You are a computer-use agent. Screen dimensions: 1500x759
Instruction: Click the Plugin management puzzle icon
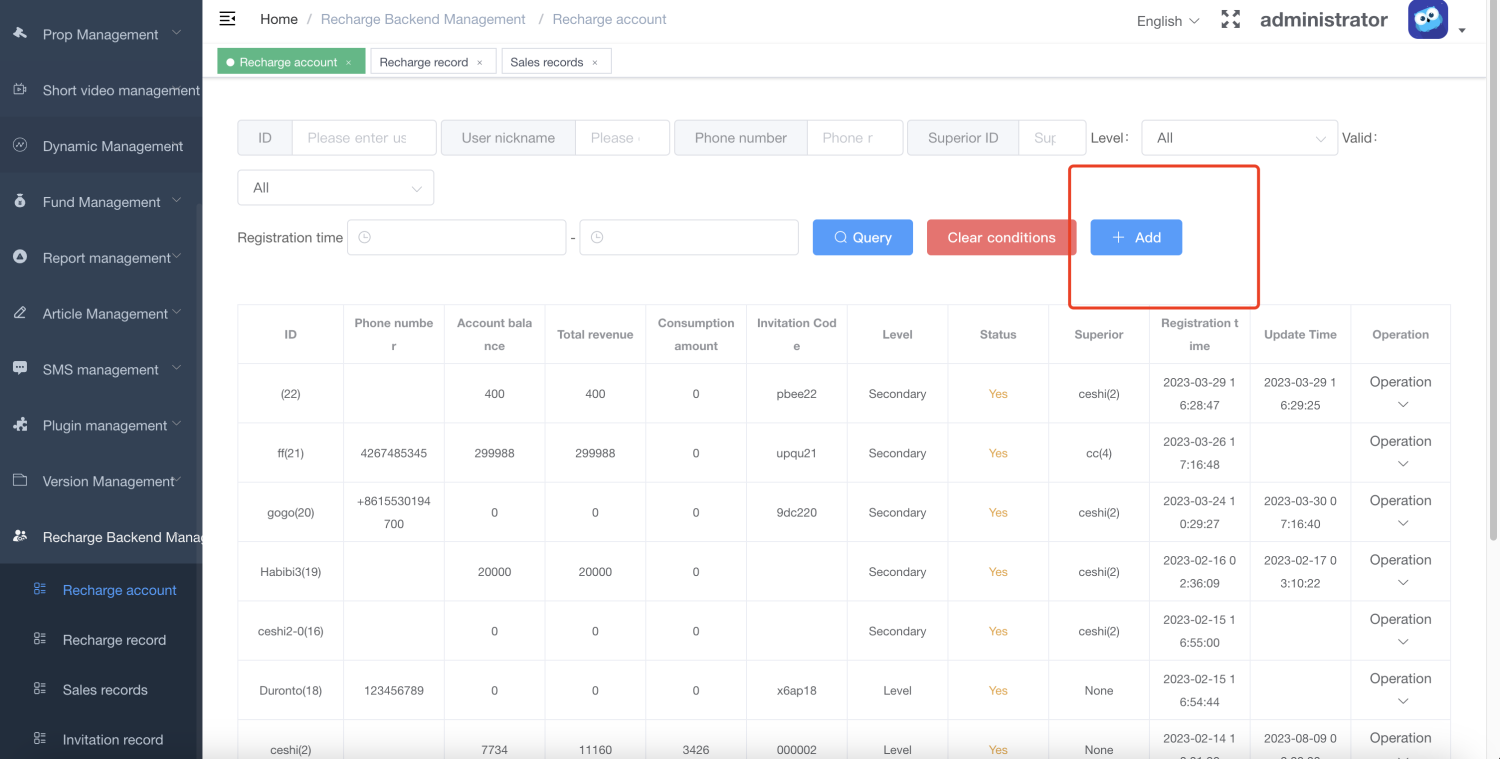[x=20, y=424]
